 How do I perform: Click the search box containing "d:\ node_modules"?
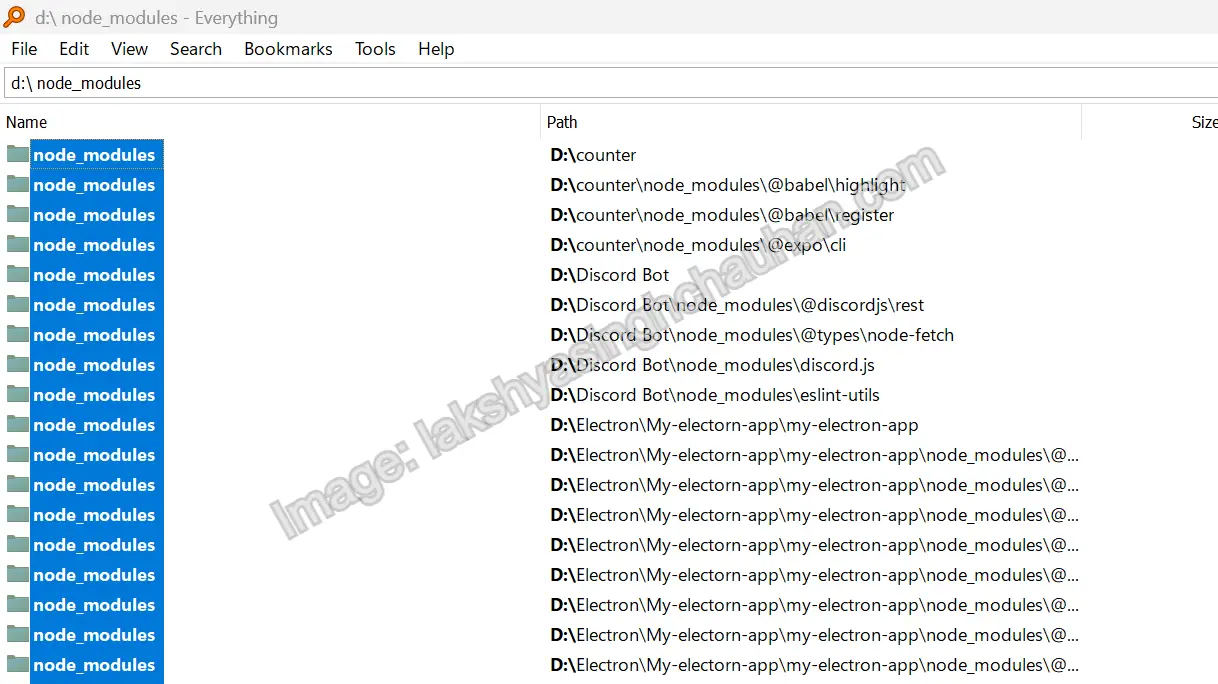coord(610,83)
